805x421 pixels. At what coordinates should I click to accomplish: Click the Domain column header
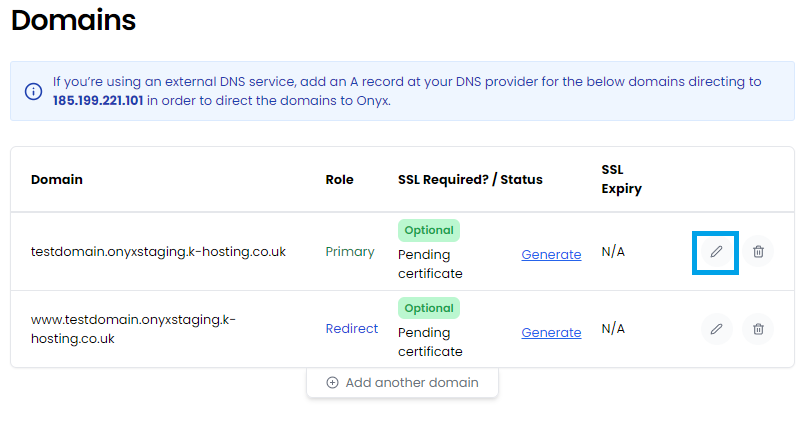point(56,180)
